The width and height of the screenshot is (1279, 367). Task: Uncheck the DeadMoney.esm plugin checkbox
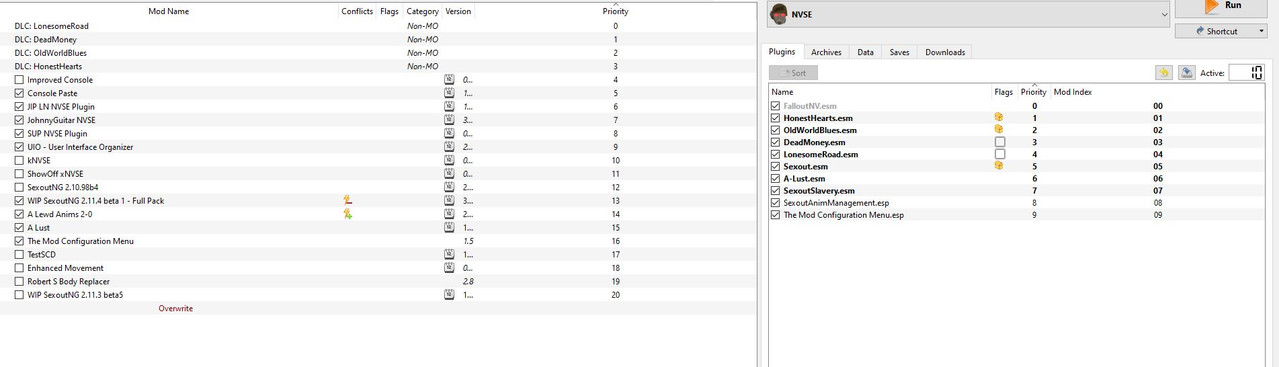tap(776, 142)
